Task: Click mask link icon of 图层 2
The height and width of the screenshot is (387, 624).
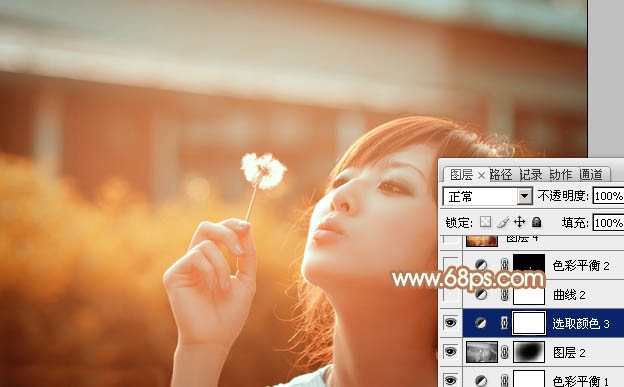Action: tap(504, 352)
